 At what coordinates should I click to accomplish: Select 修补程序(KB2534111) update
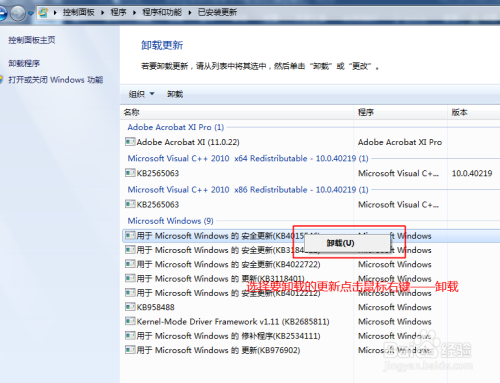pos(228,336)
